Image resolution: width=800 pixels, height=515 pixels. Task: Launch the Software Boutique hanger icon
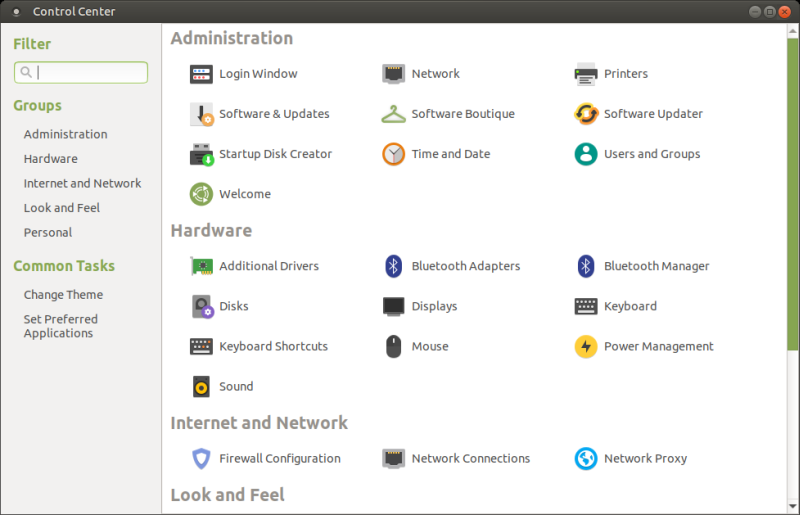coord(394,114)
